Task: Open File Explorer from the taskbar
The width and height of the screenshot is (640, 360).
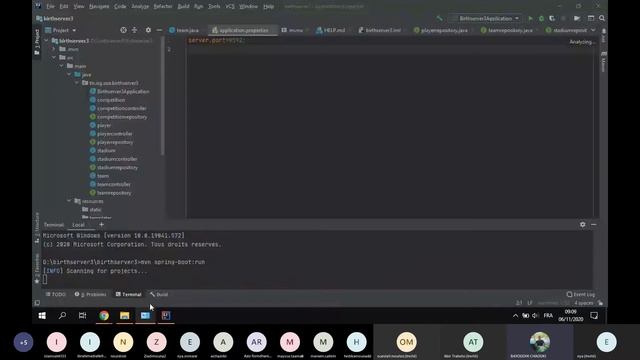Action: [124, 316]
